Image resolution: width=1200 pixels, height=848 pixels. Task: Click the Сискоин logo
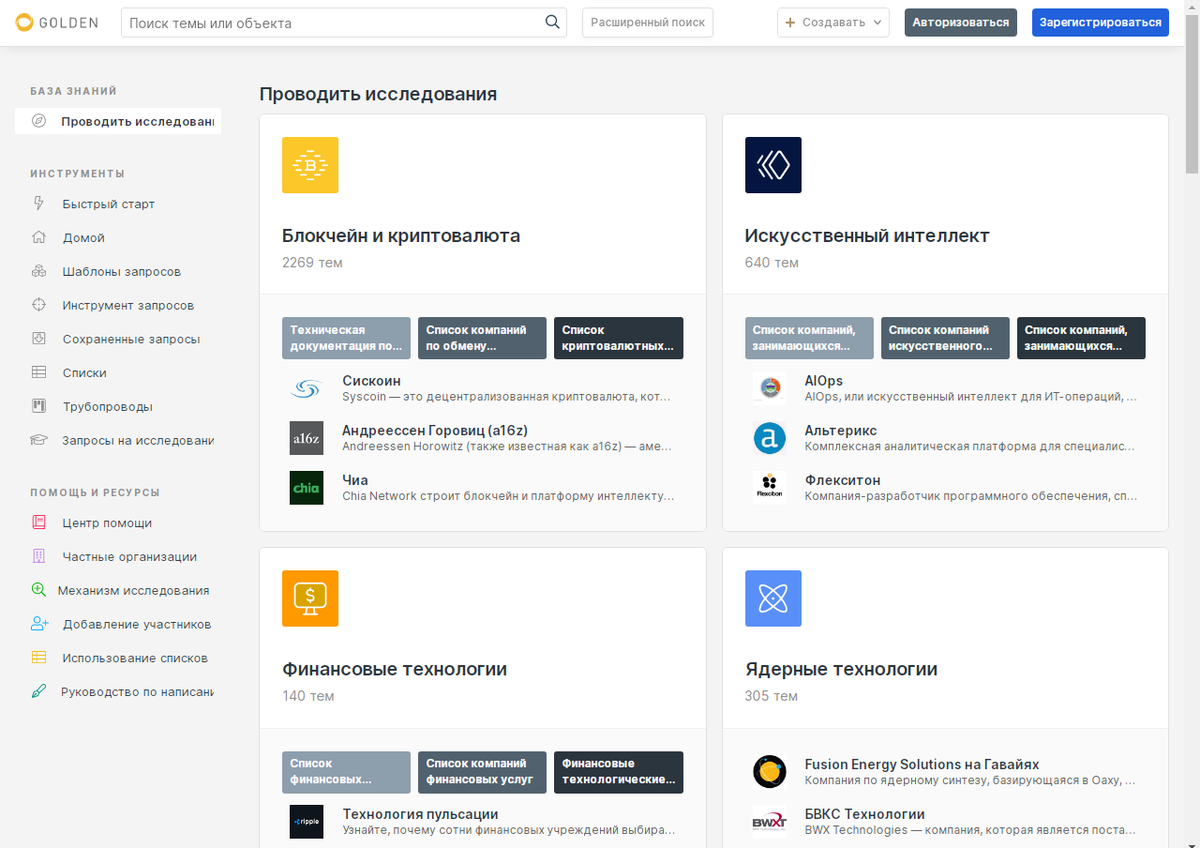306,388
